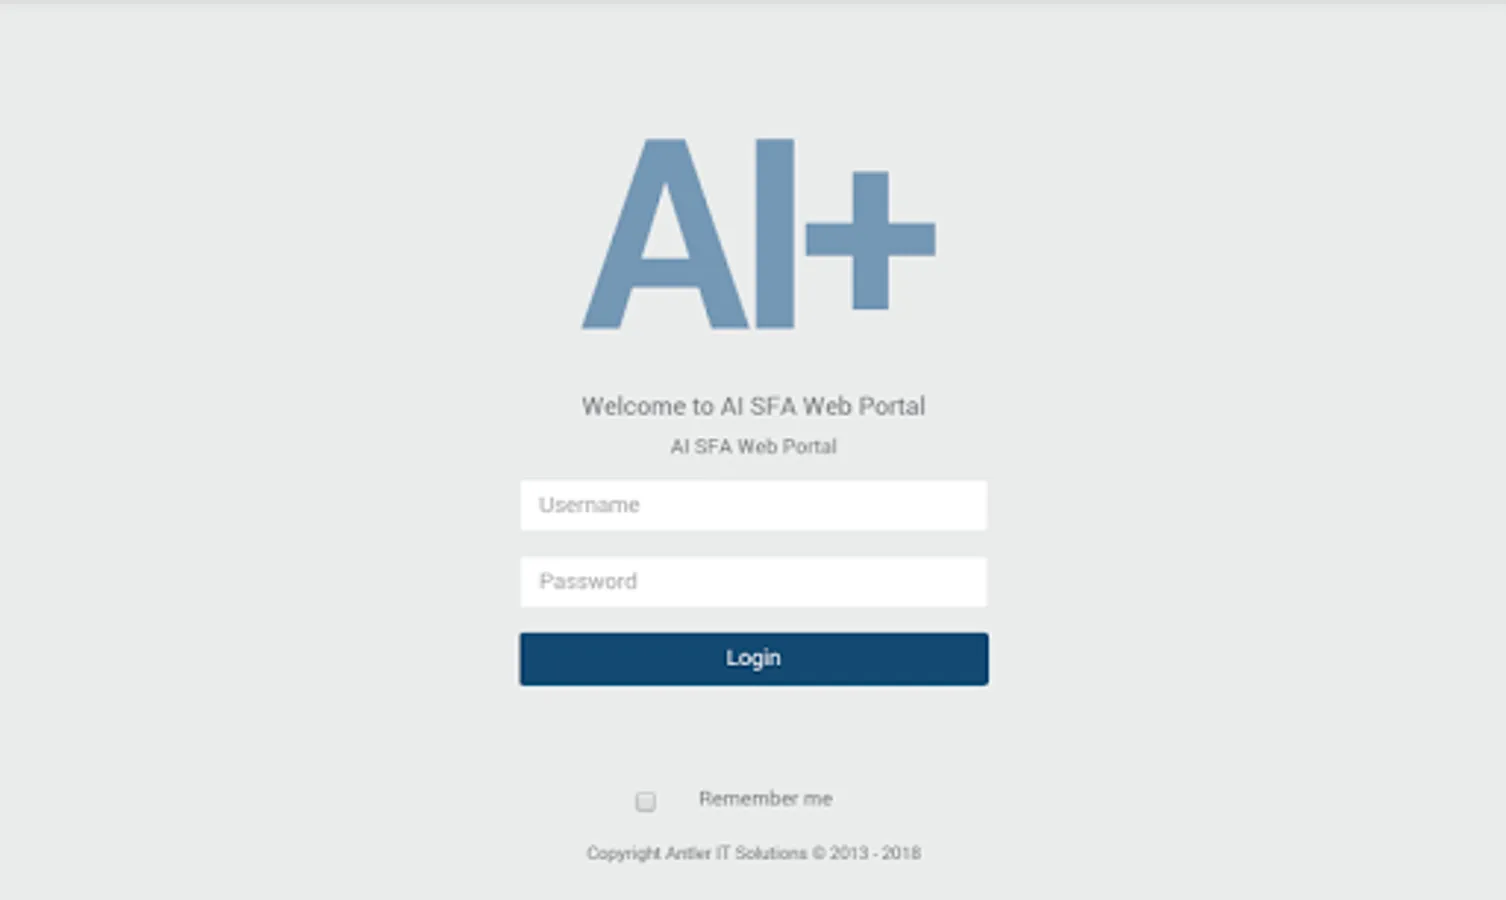
Task: Click the Username placeholder text
Action: tap(589, 505)
